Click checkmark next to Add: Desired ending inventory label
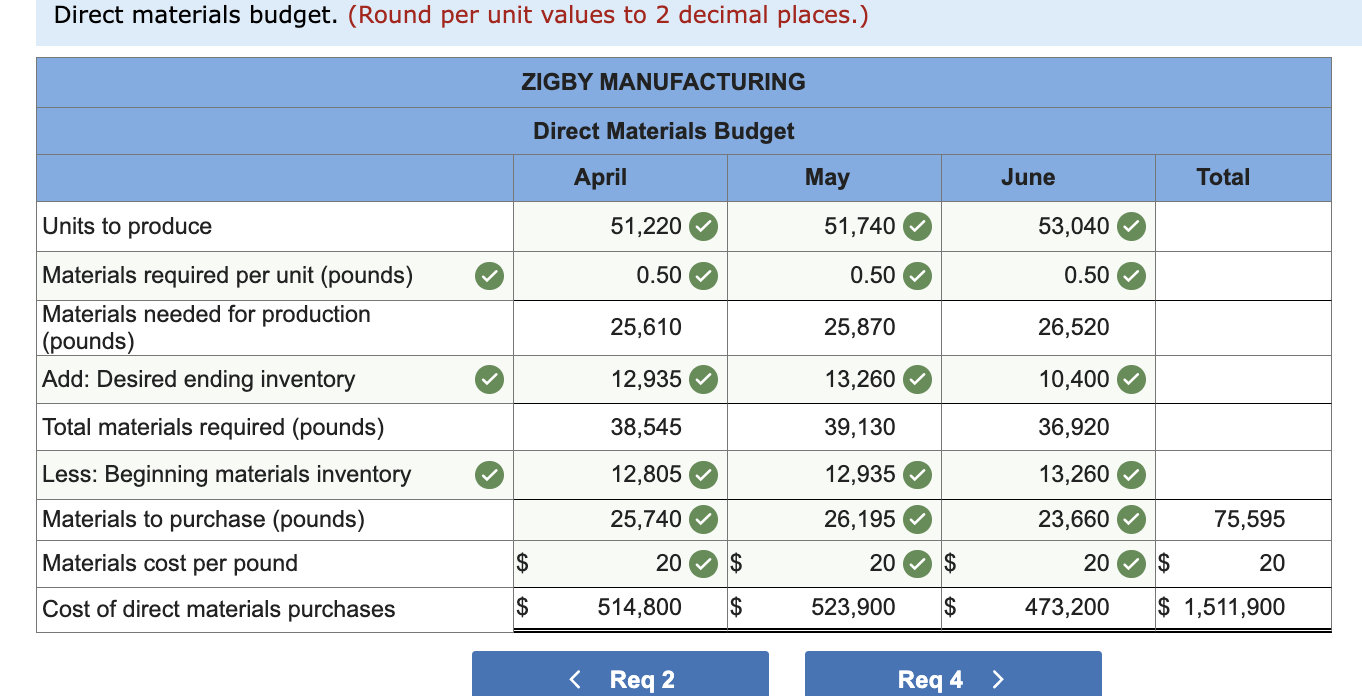 (x=489, y=379)
